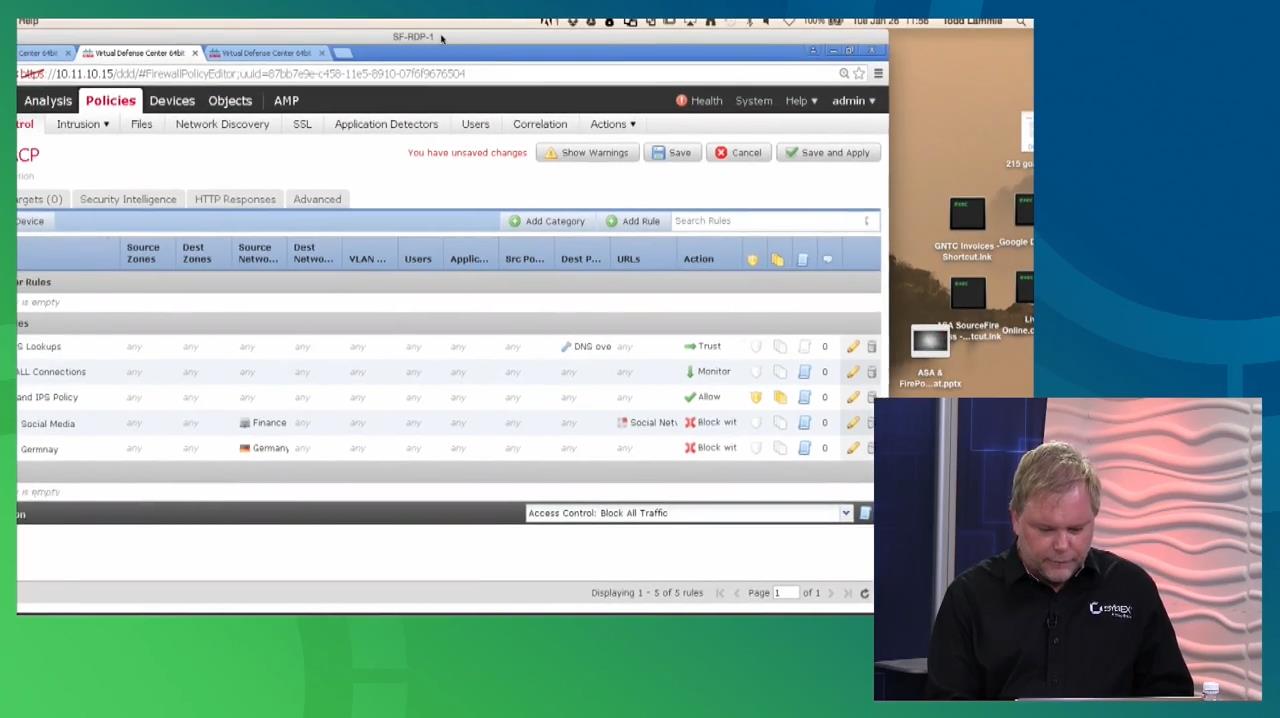This screenshot has height=718, width=1280.
Task: Click the logging icon on the Monitor row
Action: click(804, 372)
